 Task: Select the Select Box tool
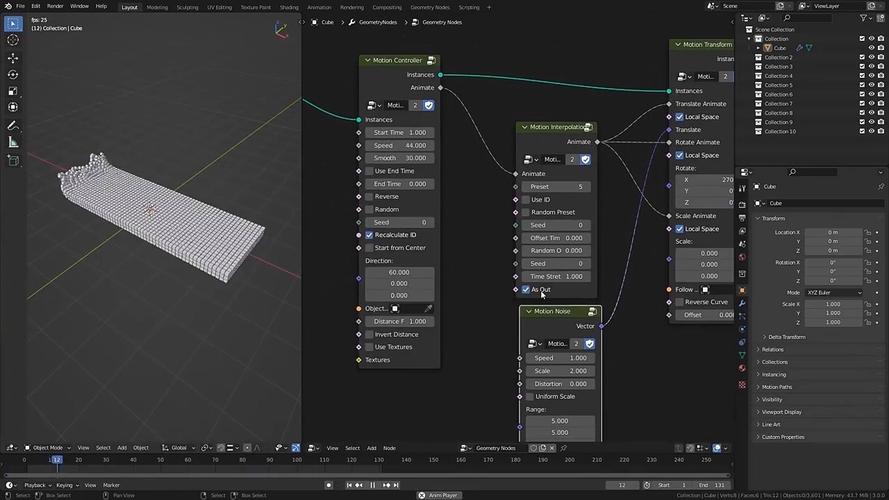coord(13,24)
